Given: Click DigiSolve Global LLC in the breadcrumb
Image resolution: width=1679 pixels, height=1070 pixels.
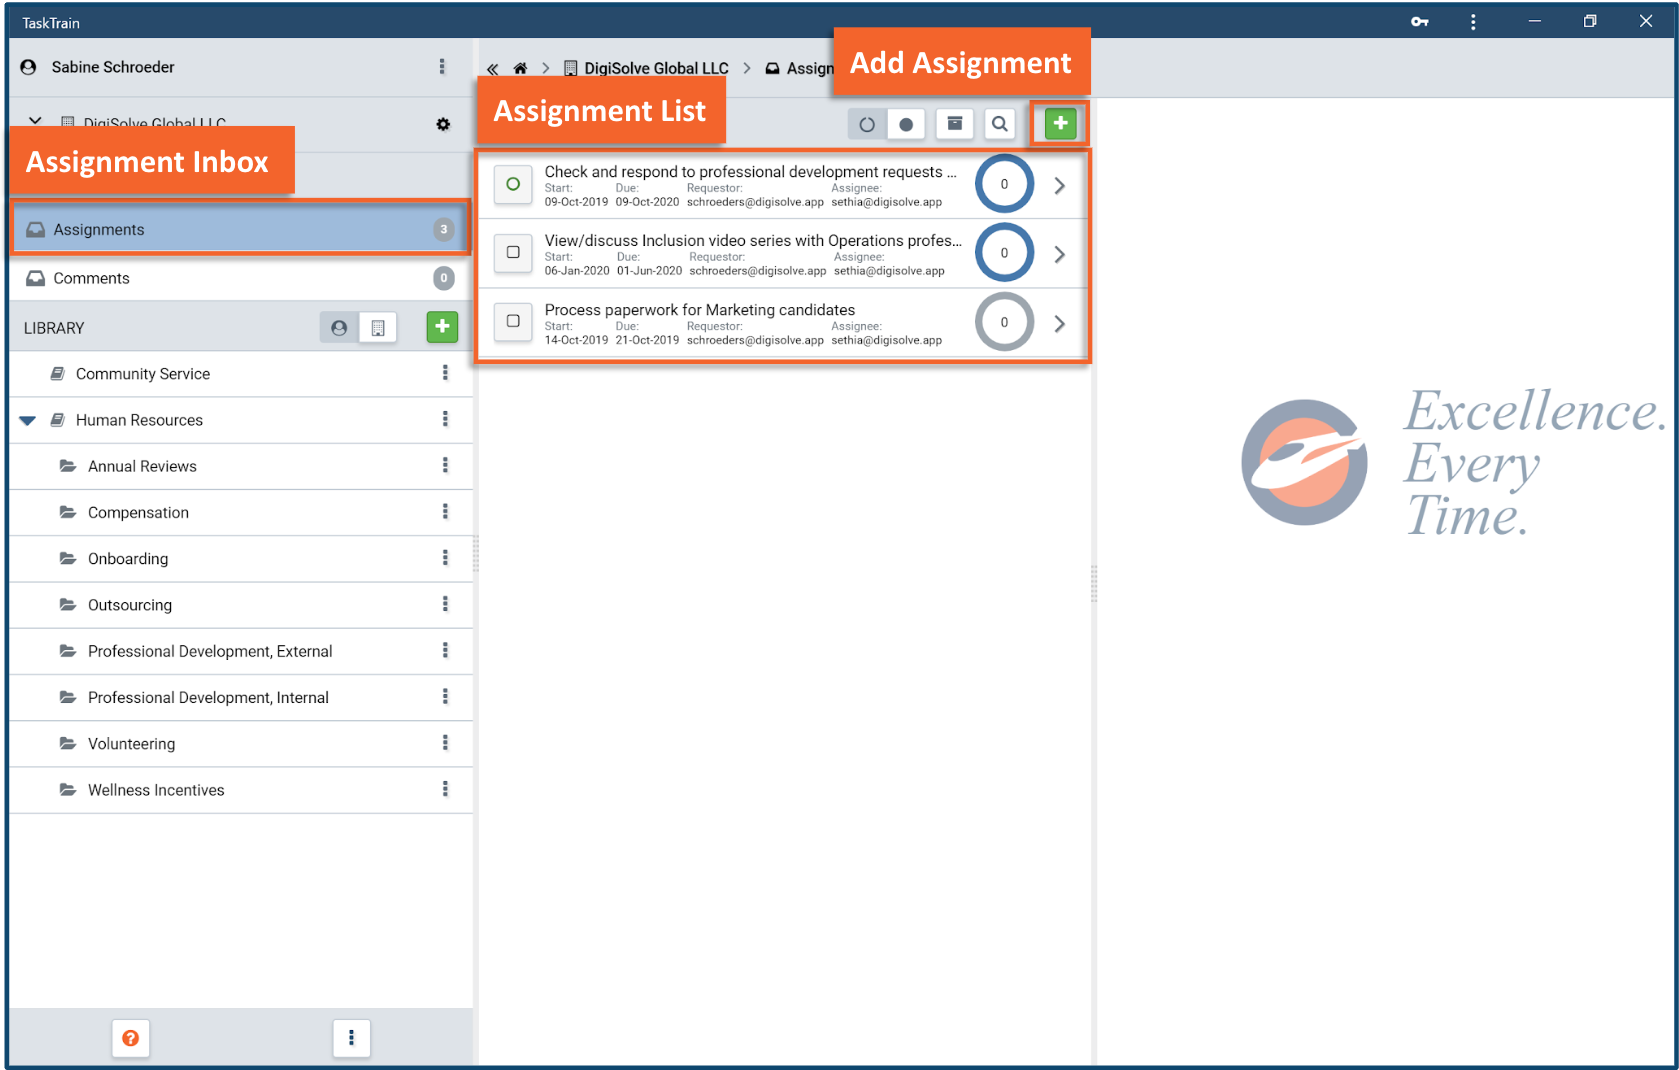Looking at the screenshot, I should pyautogui.click(x=656, y=68).
